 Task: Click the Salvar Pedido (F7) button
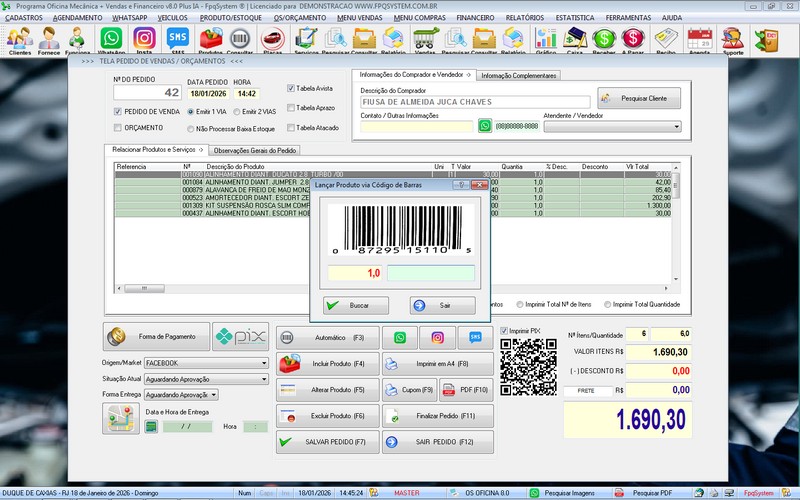(x=327, y=441)
